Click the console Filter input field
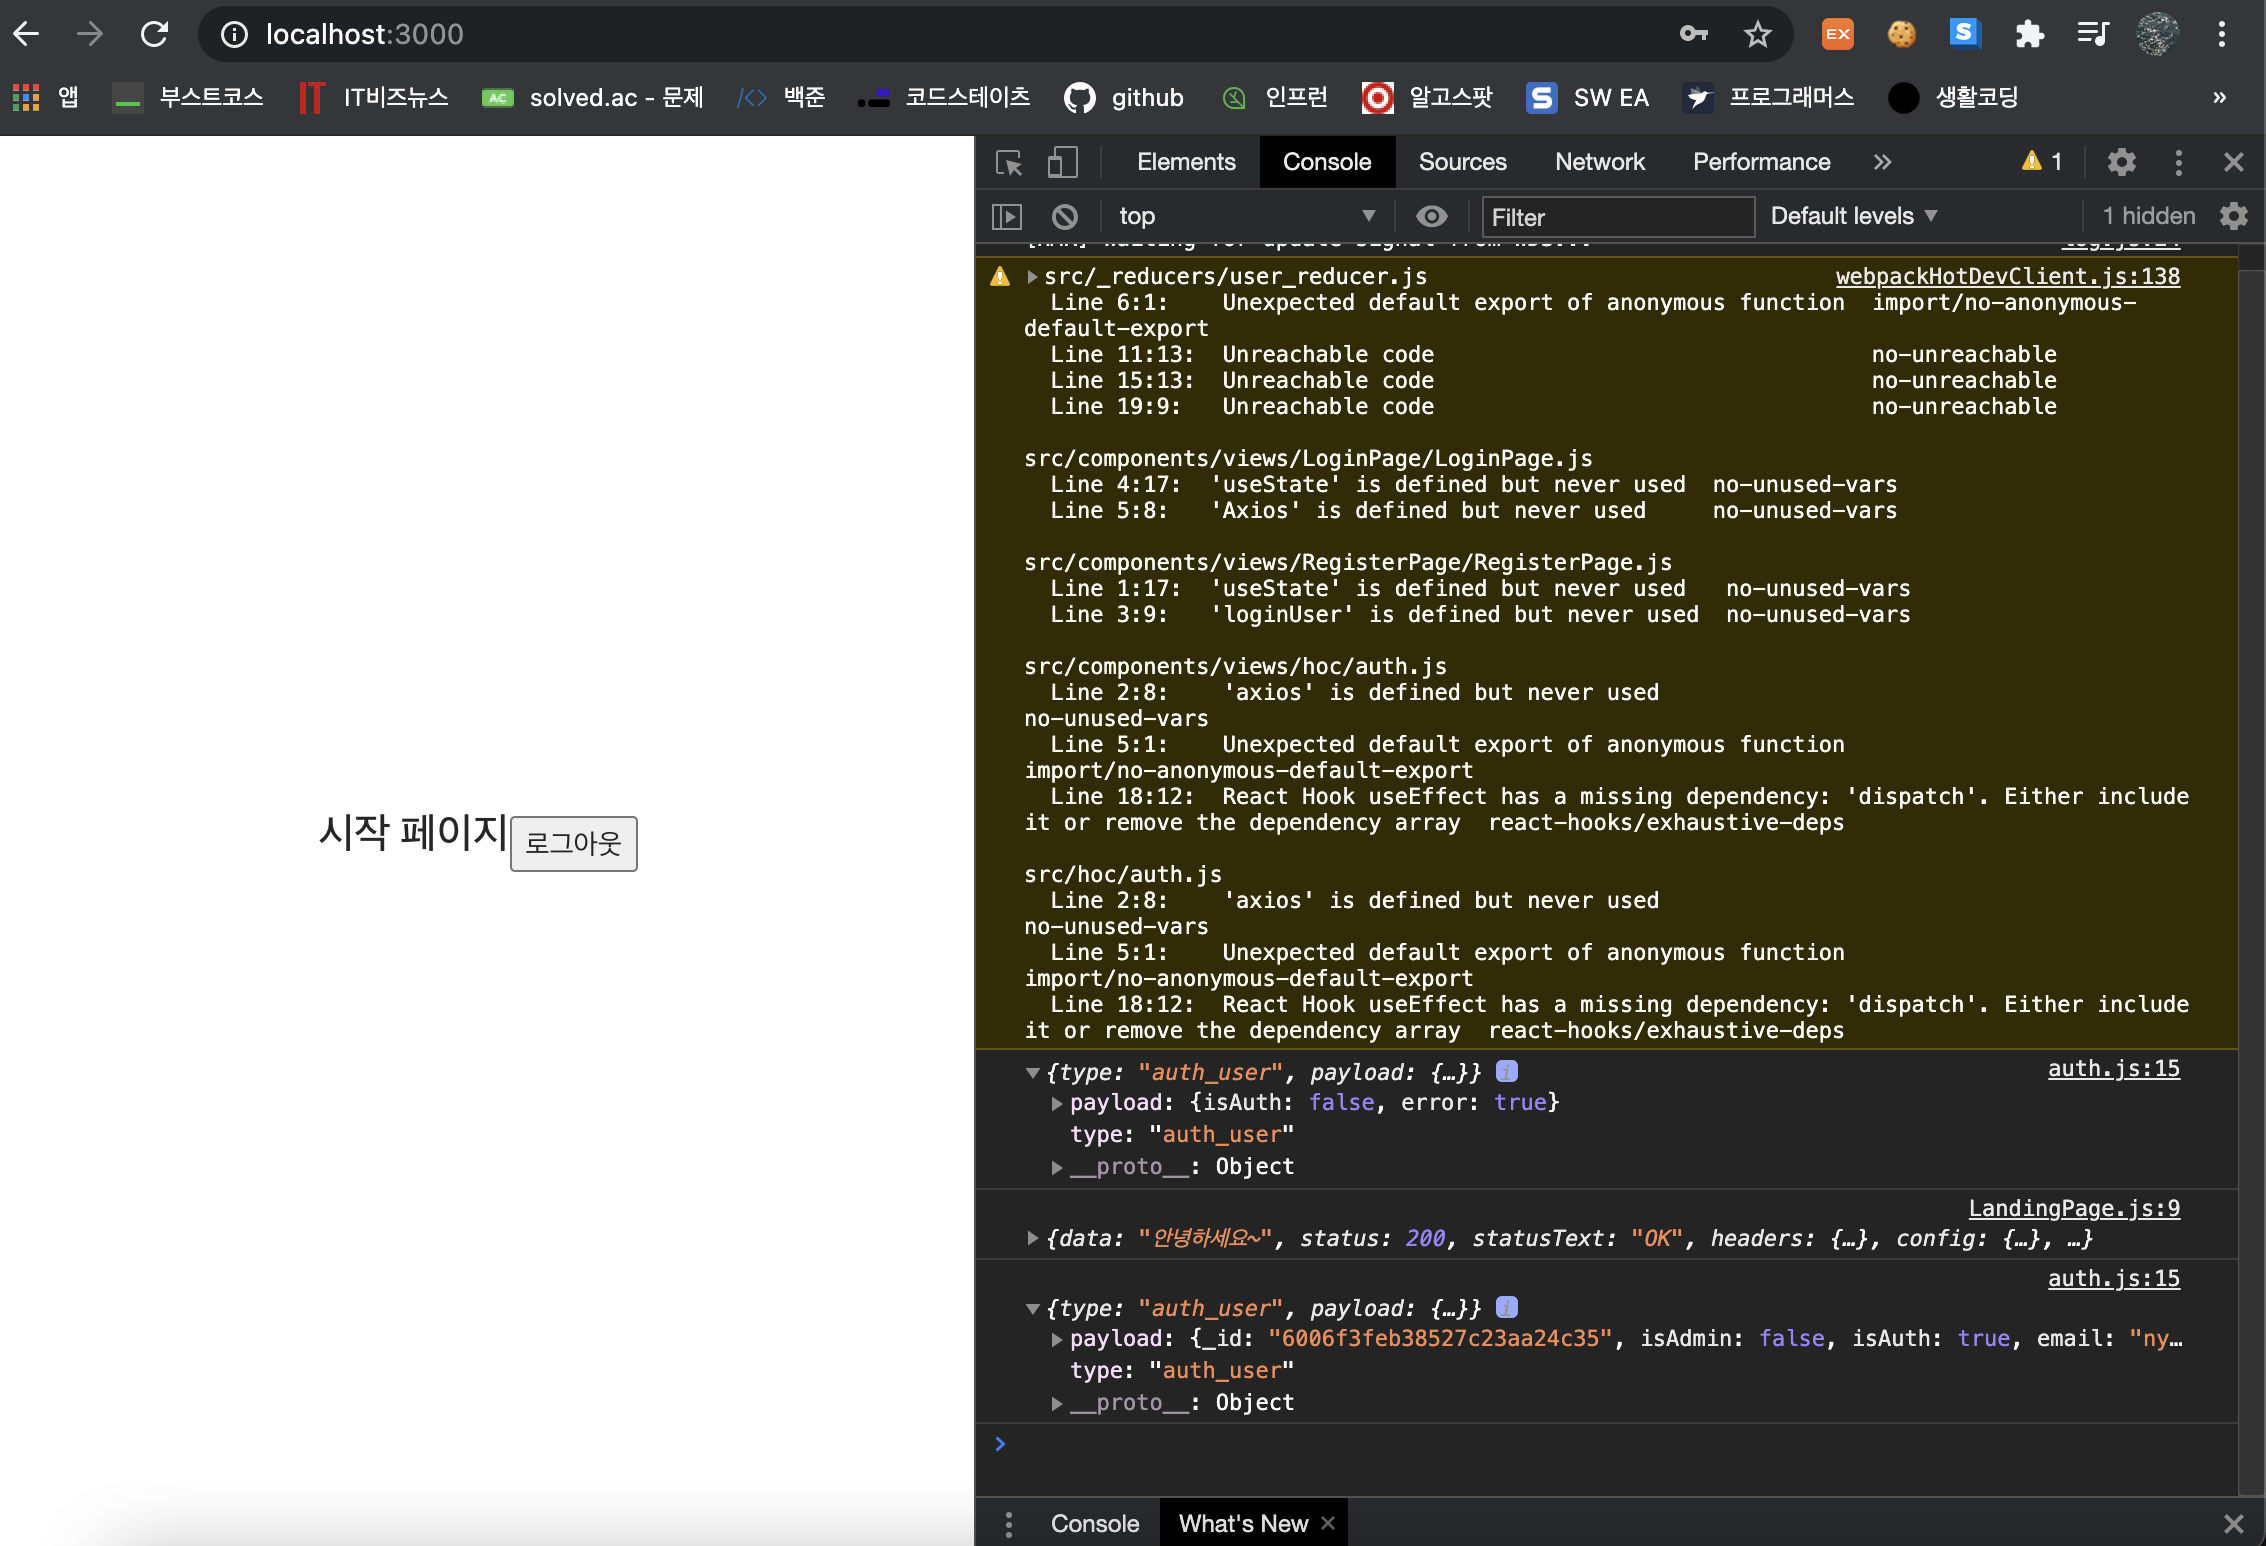Image resolution: width=2266 pixels, height=1546 pixels. tap(1616, 217)
